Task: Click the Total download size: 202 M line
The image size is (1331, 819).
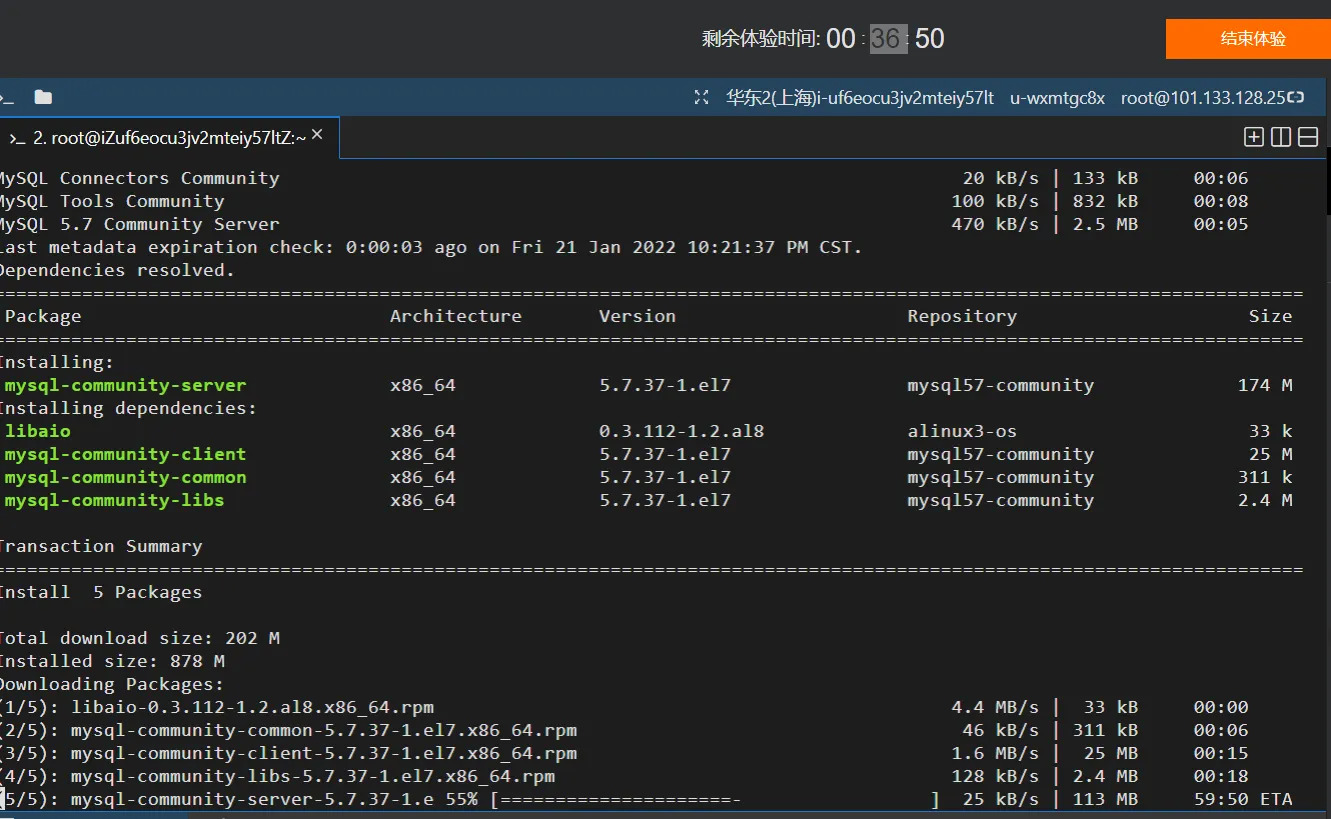Action: (138, 638)
